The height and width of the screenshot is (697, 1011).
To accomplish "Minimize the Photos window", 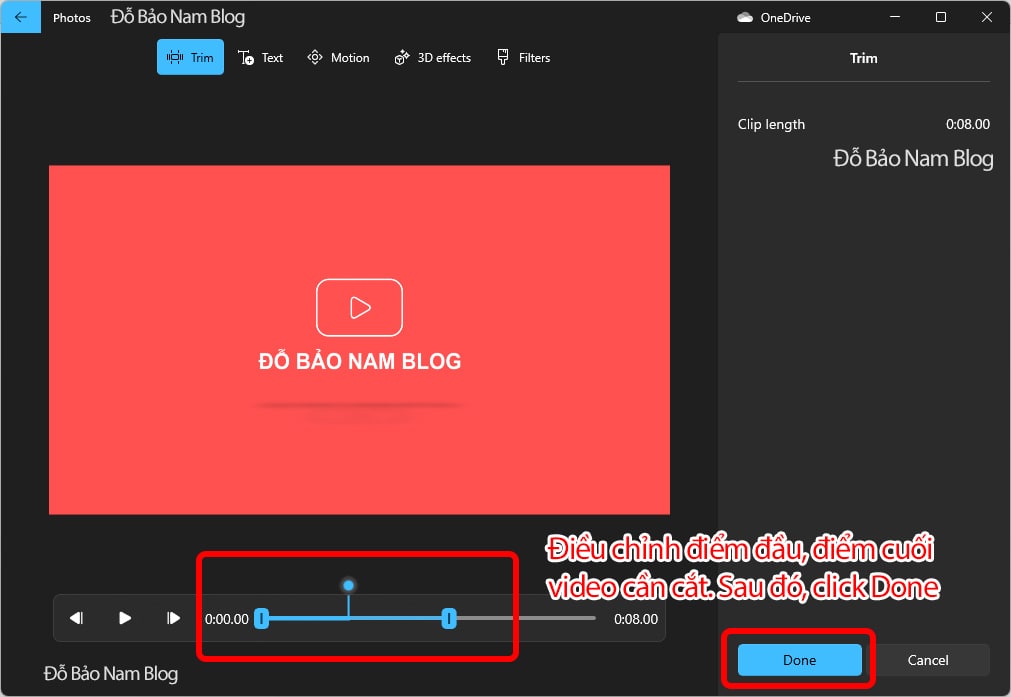I will coord(895,17).
